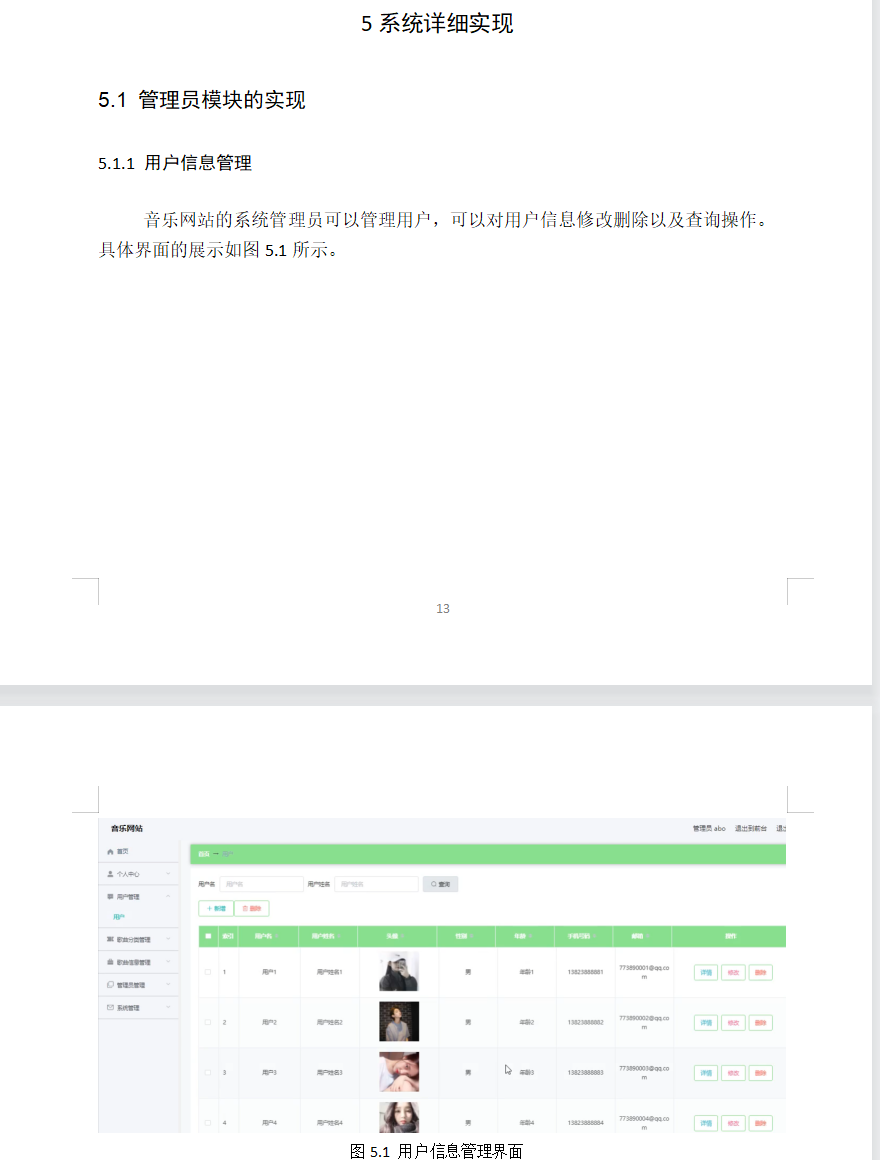This screenshot has height=1160, width=880.
Task: Expand the 系统管理 submenu
Action: [168, 1008]
